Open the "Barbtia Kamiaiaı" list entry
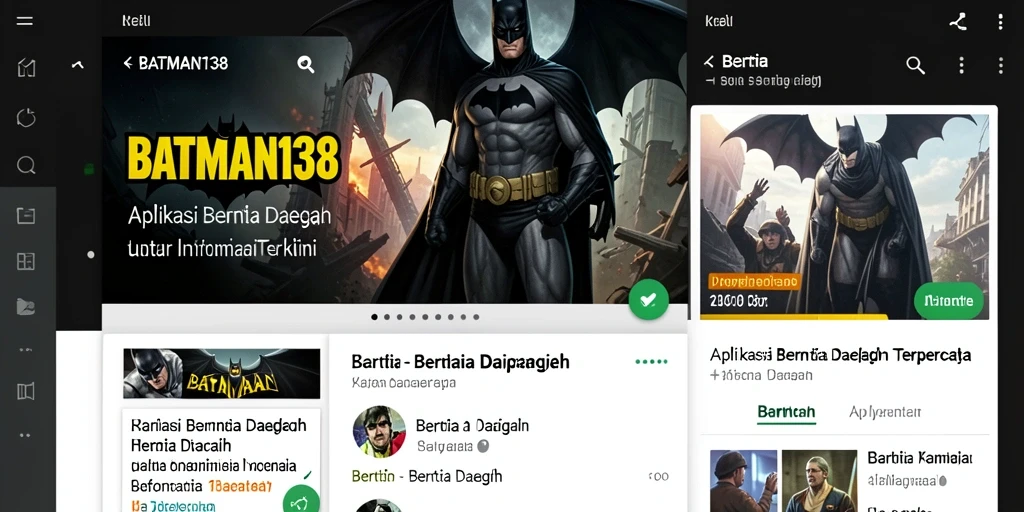 (x=920, y=458)
